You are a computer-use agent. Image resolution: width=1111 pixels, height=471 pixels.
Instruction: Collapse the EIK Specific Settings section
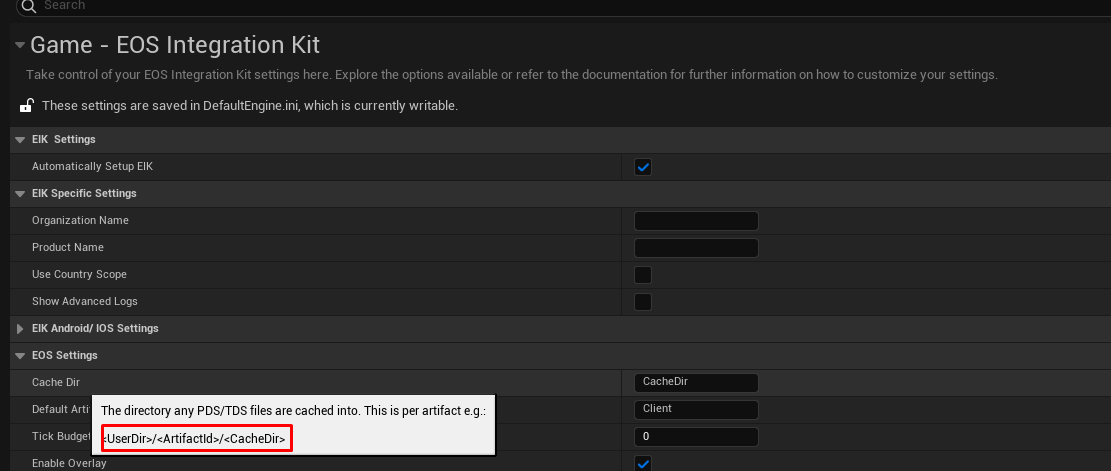click(20, 193)
